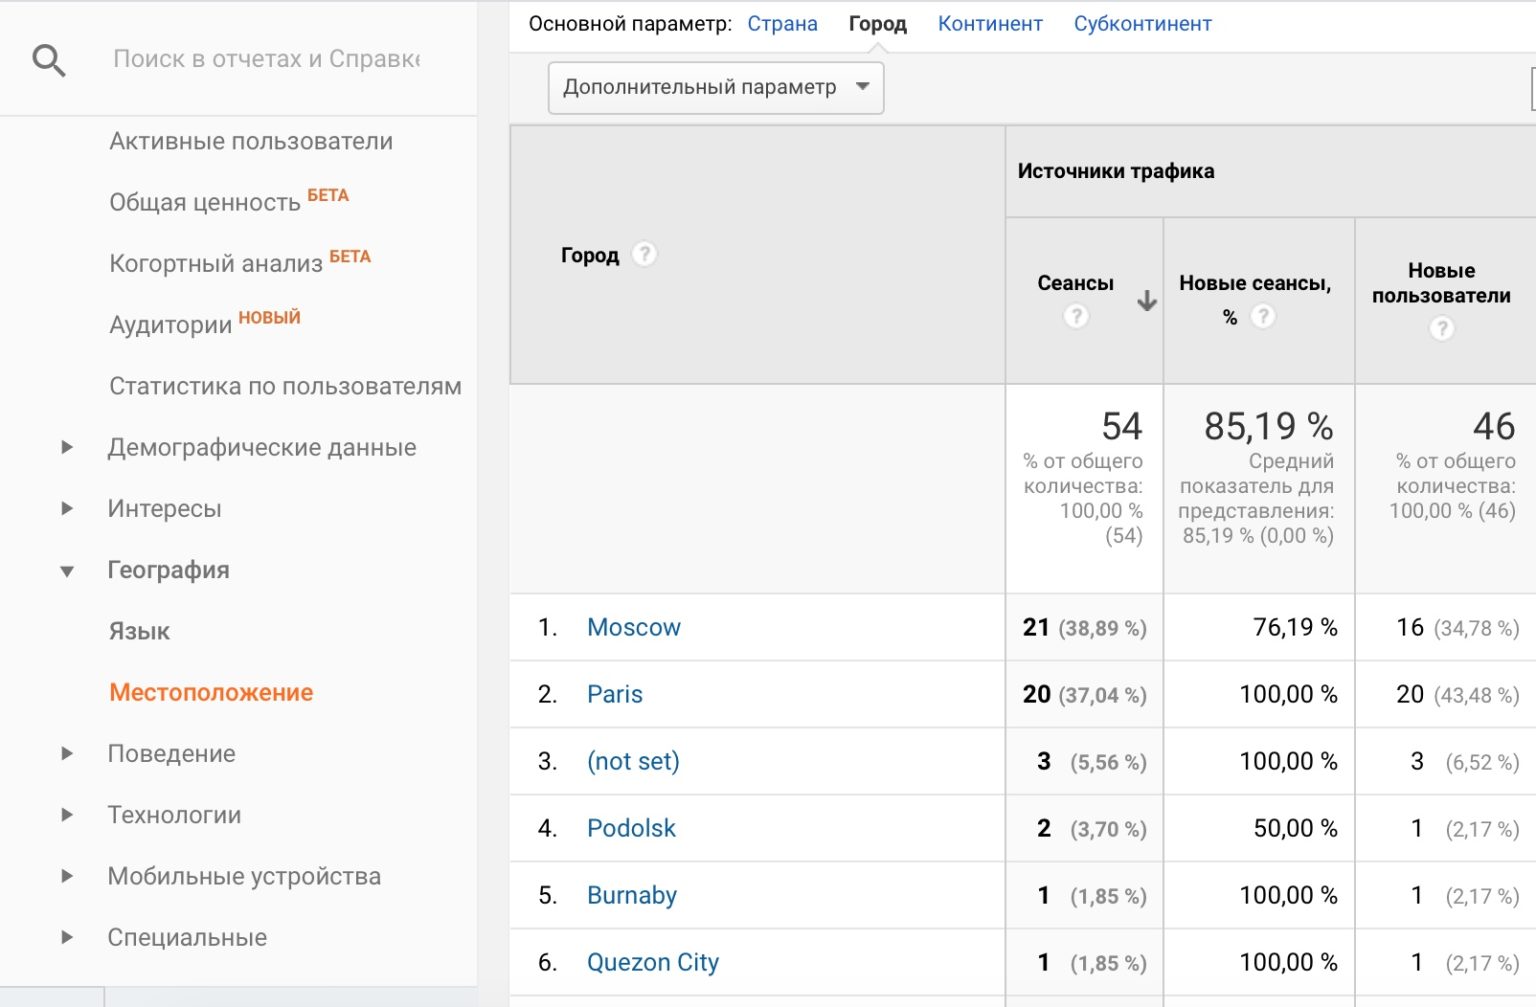Click the report search input field
The image size is (1536, 1007).
(266, 59)
